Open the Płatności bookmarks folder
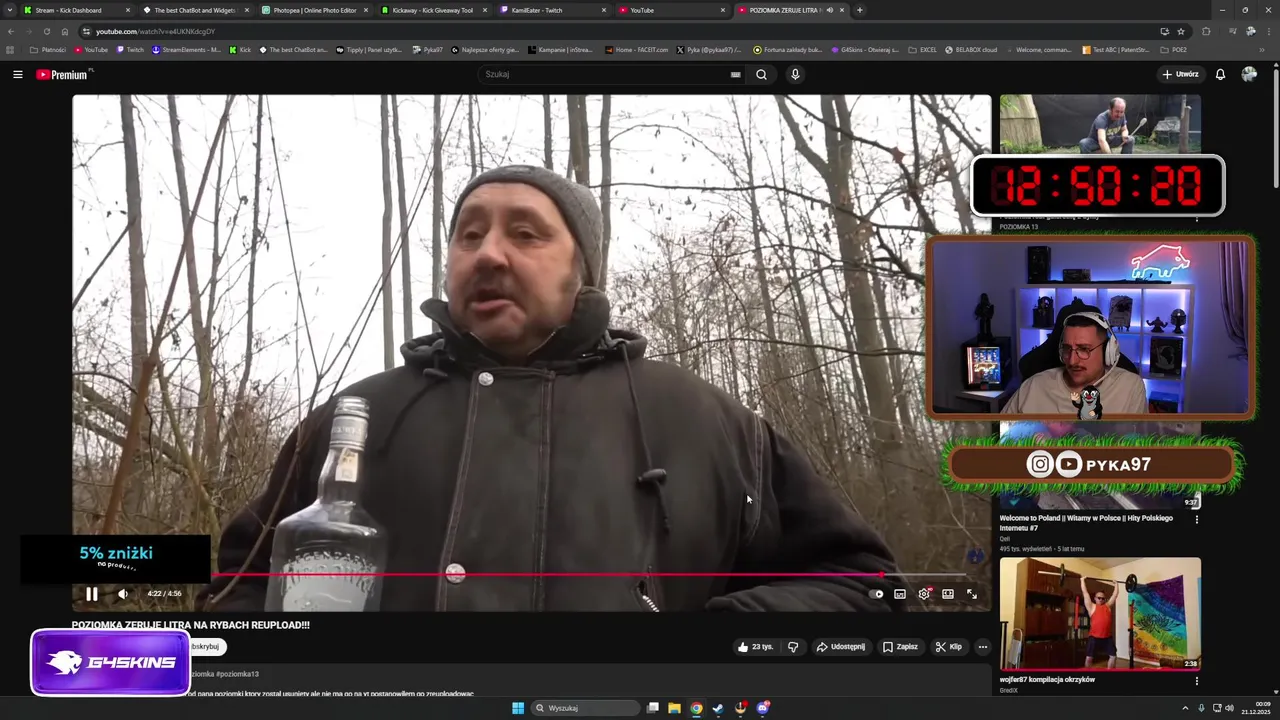The width and height of the screenshot is (1280, 720). [48, 49]
